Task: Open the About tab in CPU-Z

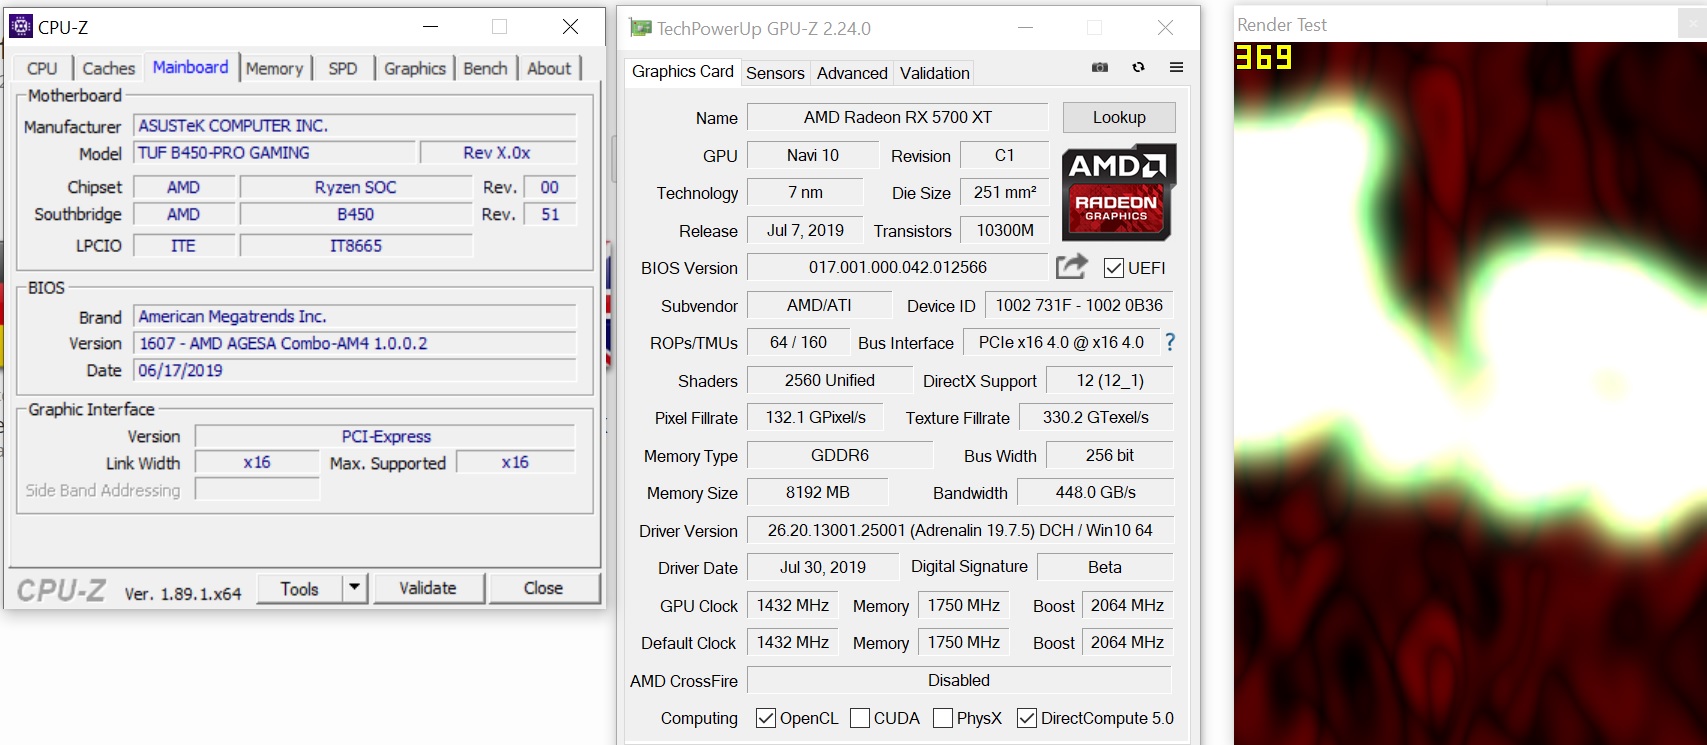Action: coord(549,68)
